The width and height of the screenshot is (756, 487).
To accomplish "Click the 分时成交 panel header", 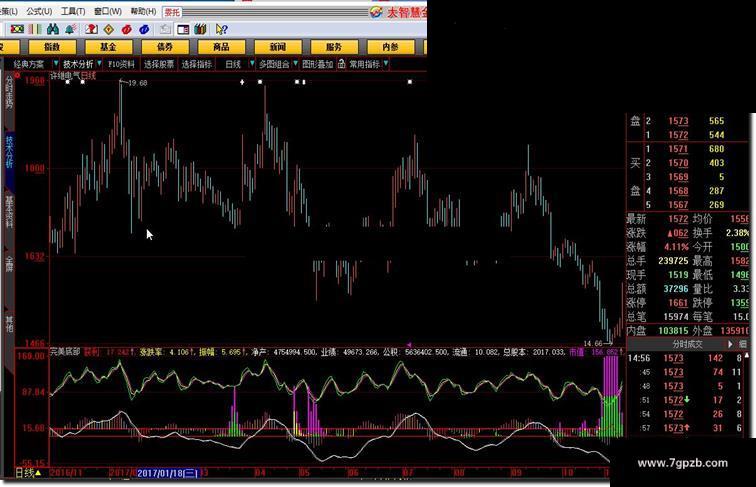I will (688, 344).
